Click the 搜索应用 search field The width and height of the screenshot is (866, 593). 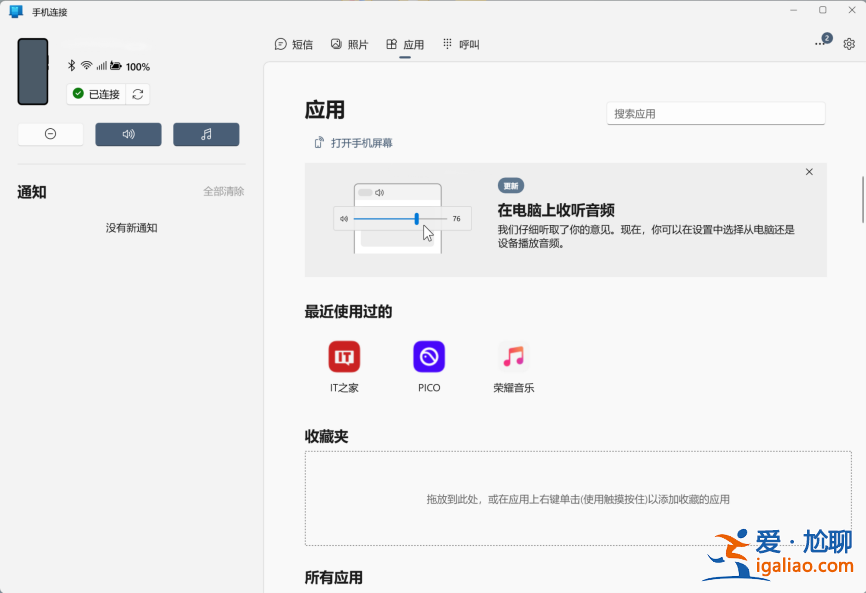pyautogui.click(x=715, y=113)
